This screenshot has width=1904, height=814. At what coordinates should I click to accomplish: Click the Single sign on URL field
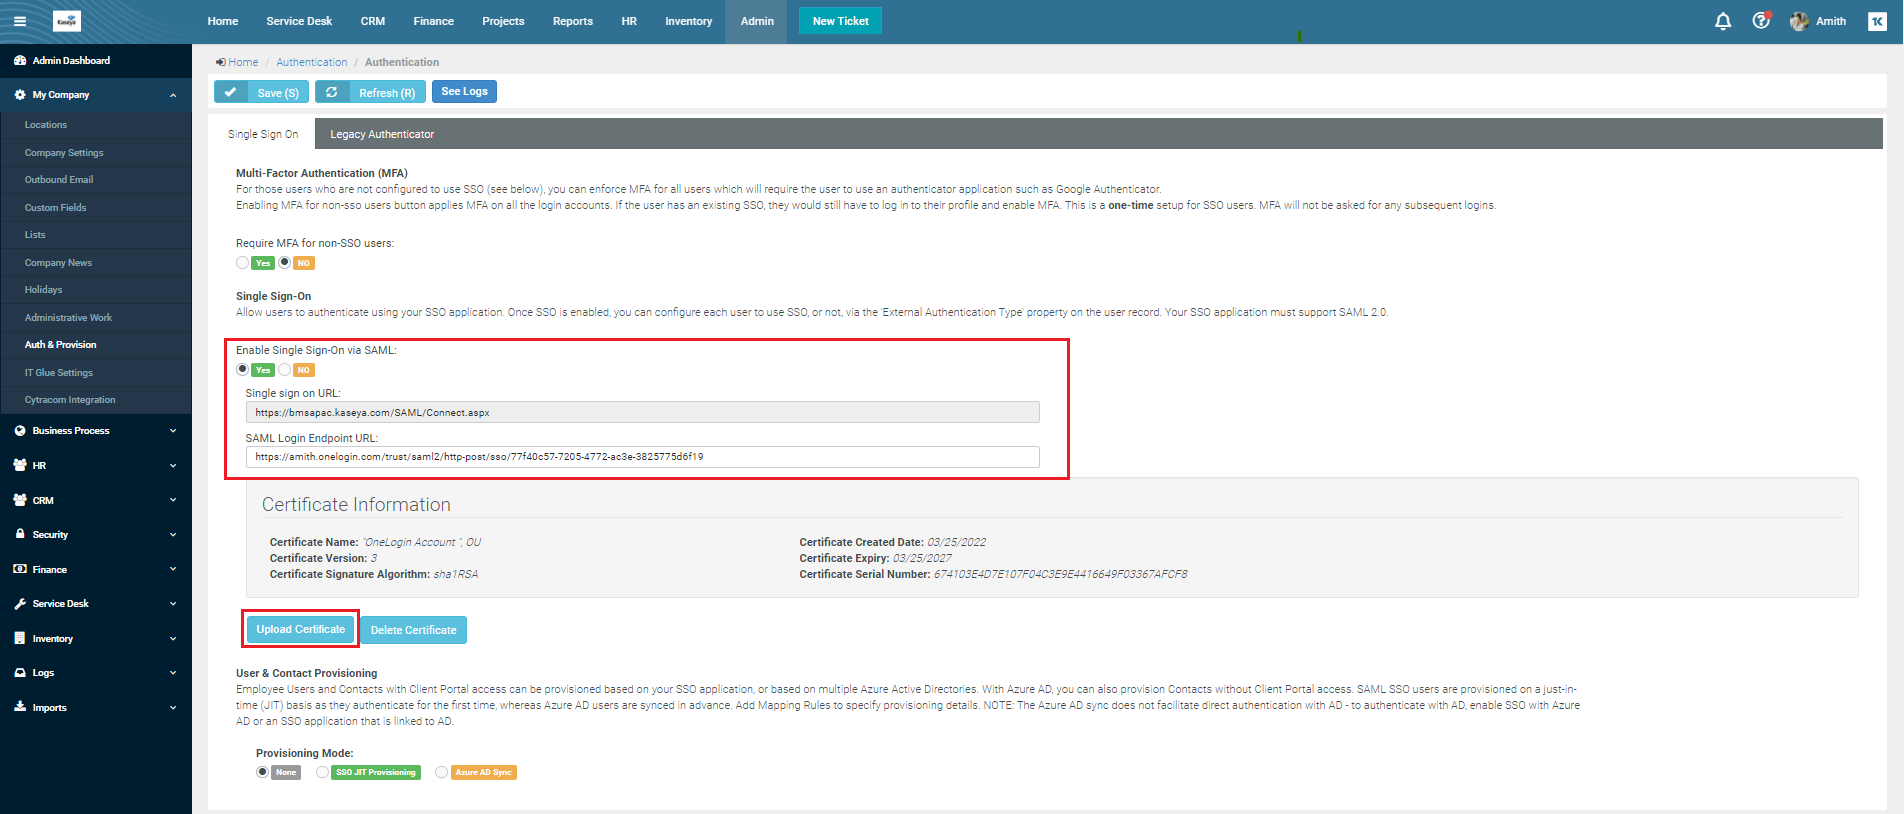coord(642,412)
